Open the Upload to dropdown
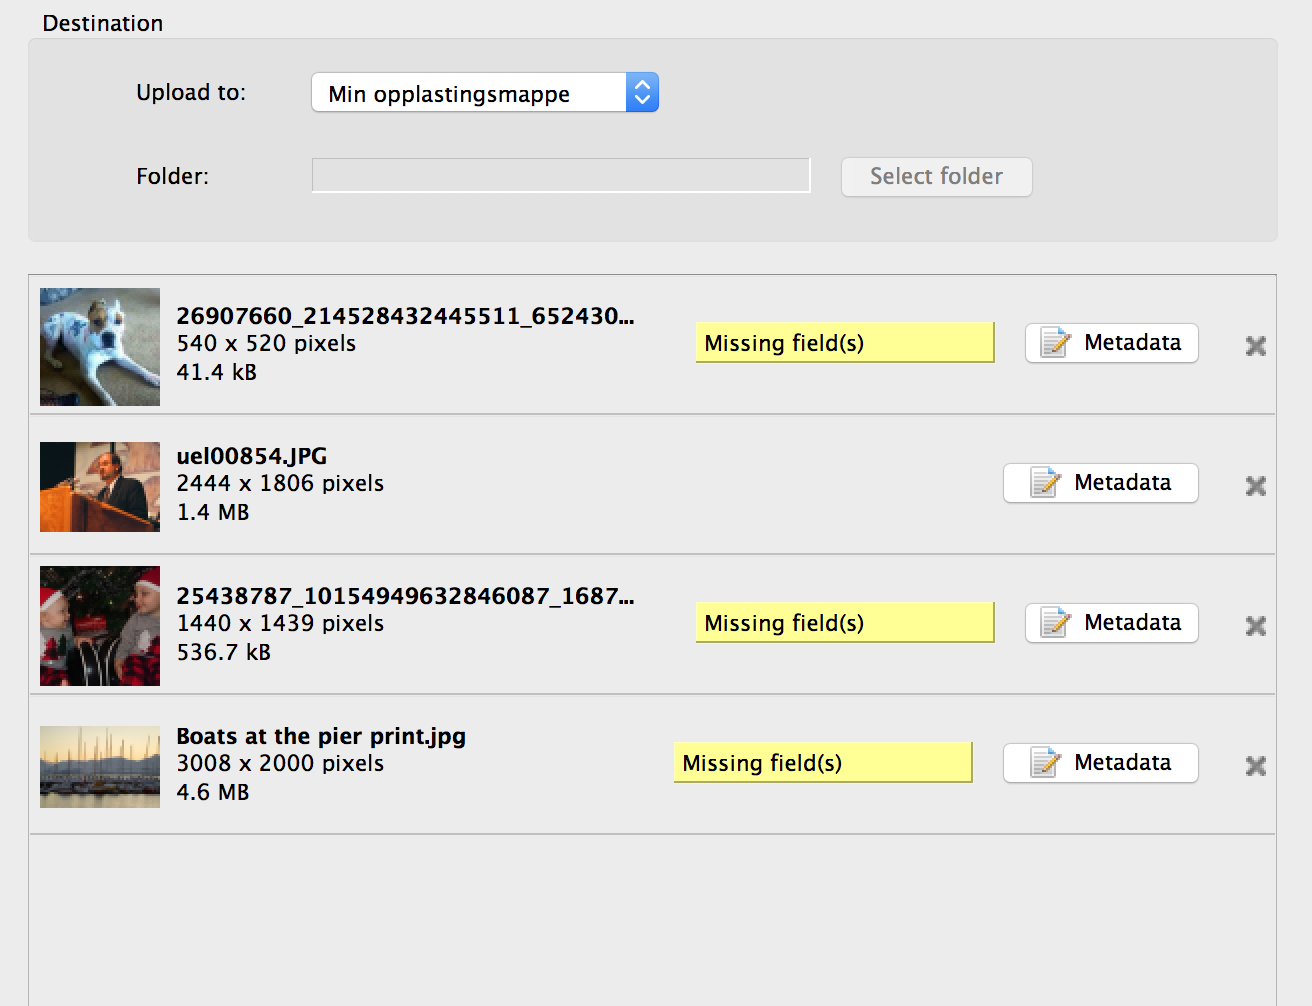 pos(485,93)
